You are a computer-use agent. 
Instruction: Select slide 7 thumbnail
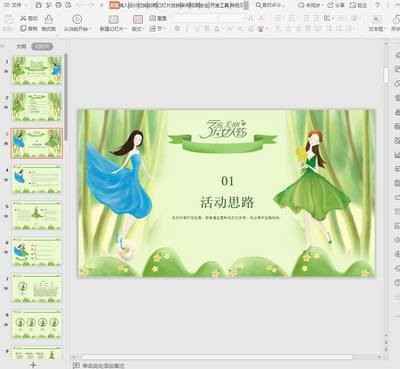coord(37,288)
